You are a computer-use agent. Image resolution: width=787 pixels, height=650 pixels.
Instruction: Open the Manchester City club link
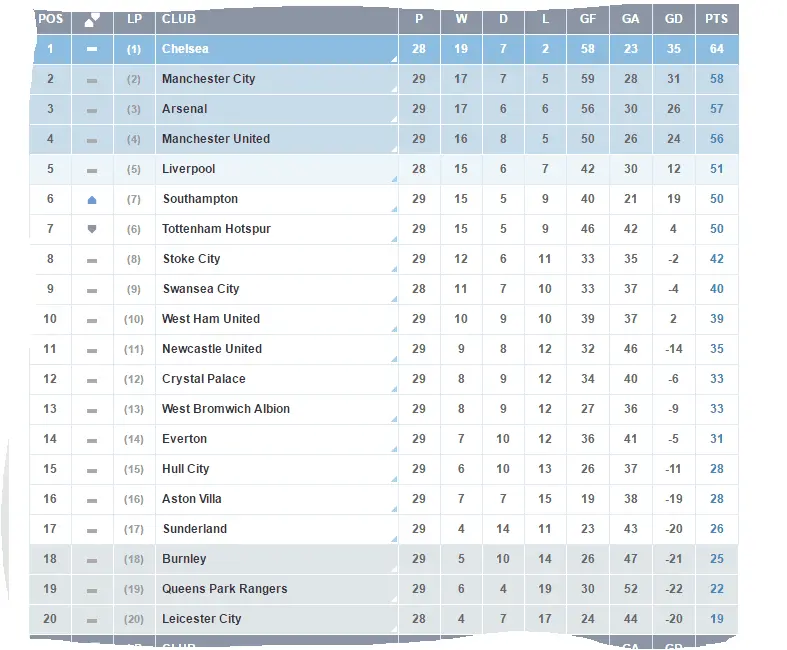click(x=208, y=79)
